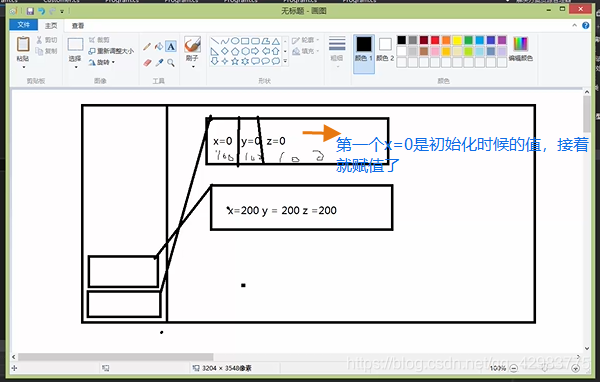Click the Paste clipboard icon
Image resolution: width=600 pixels, height=382 pixels.
pyautogui.click(x=23, y=44)
